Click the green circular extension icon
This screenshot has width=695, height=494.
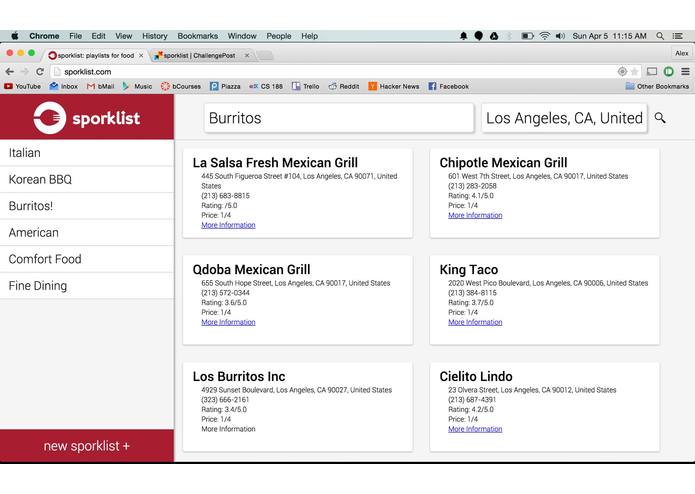point(668,71)
